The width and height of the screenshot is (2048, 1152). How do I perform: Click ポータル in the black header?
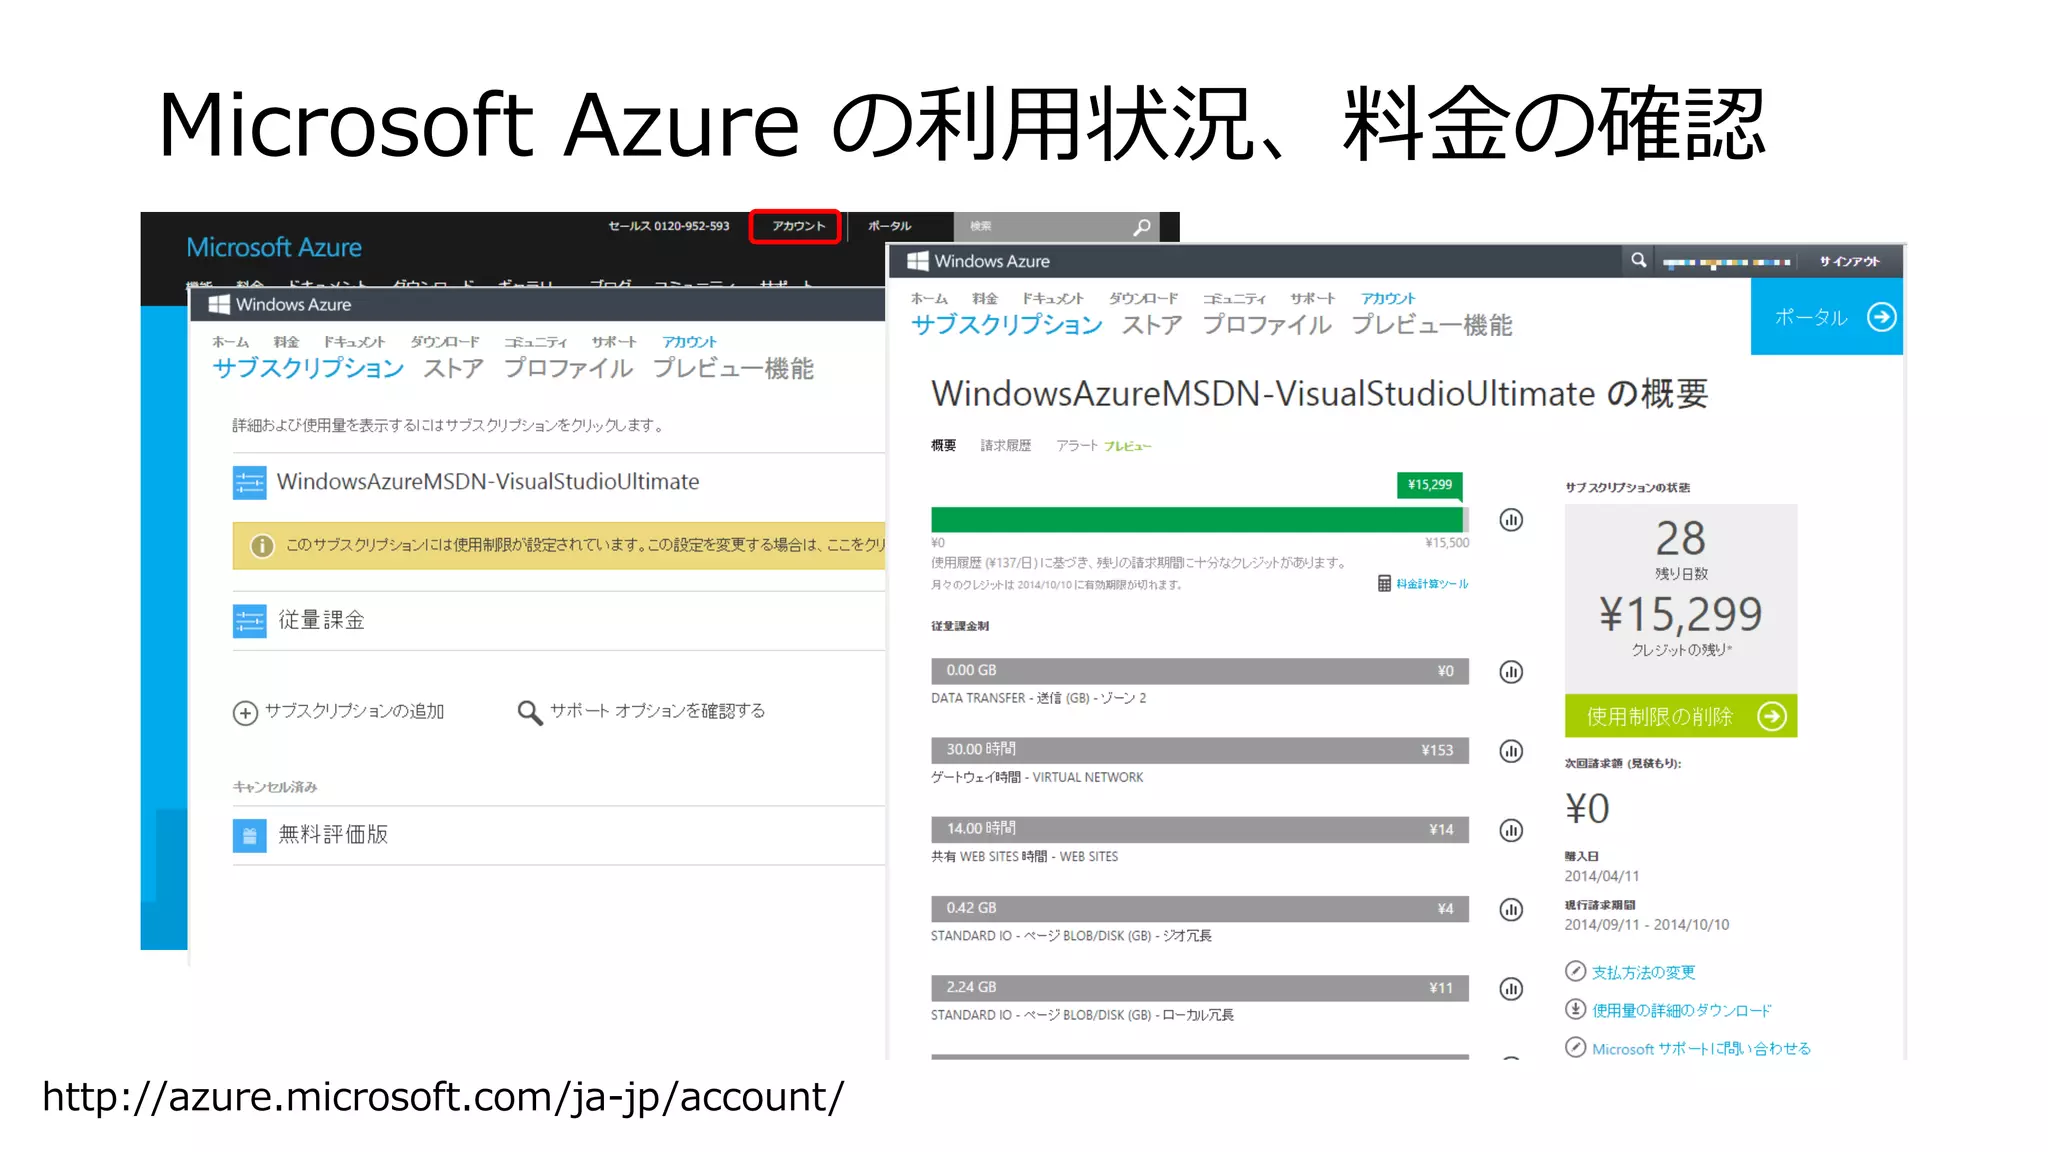889,226
